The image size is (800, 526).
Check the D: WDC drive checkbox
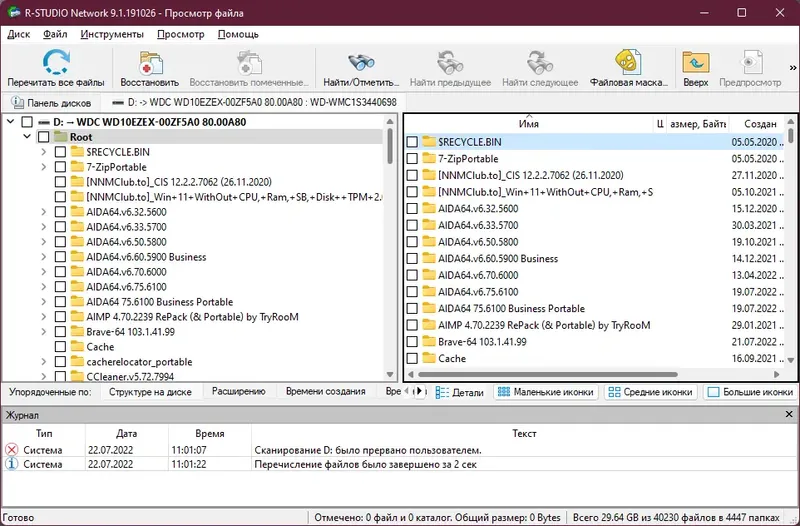(27, 122)
